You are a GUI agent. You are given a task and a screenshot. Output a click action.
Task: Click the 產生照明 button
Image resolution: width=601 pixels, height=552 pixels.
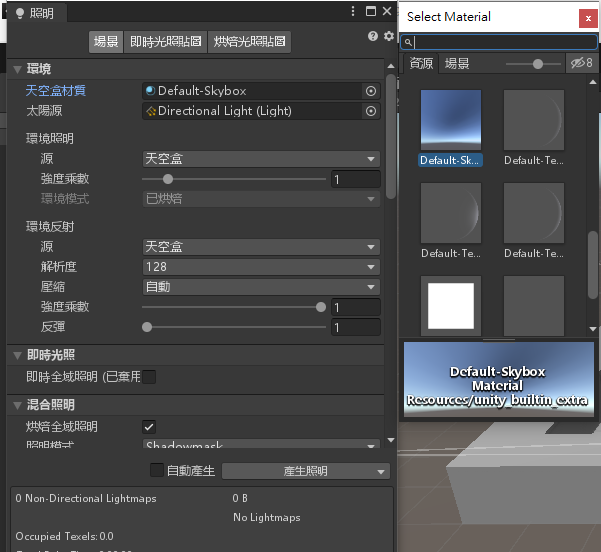305,471
